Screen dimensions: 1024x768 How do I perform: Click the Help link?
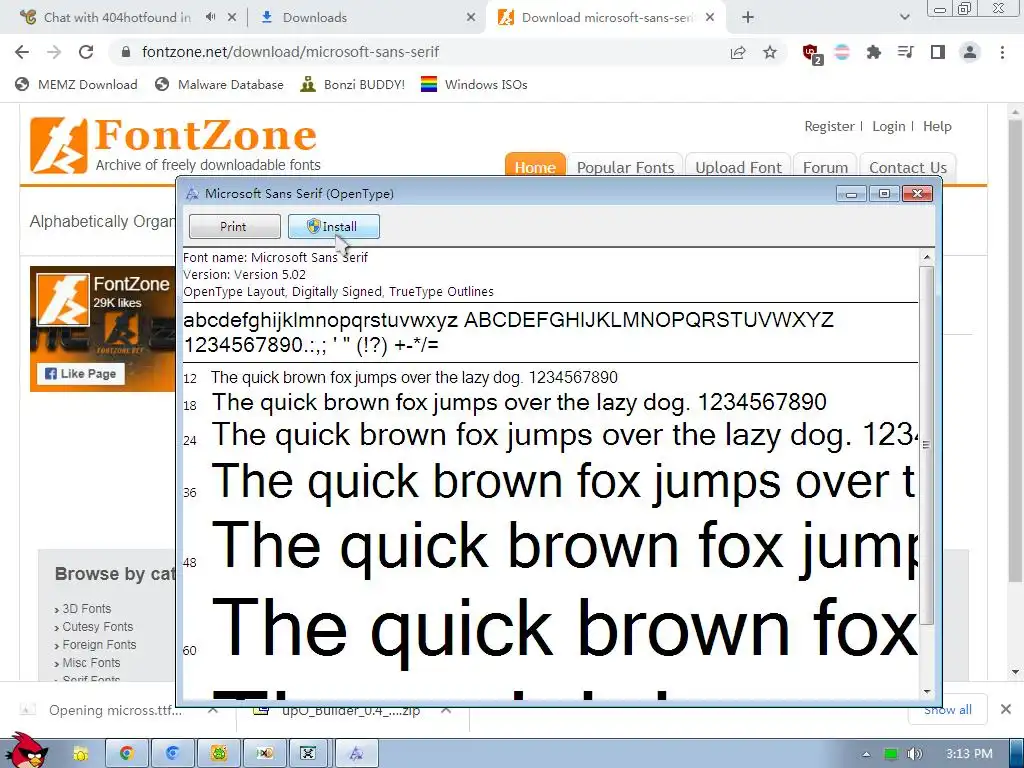(937, 126)
